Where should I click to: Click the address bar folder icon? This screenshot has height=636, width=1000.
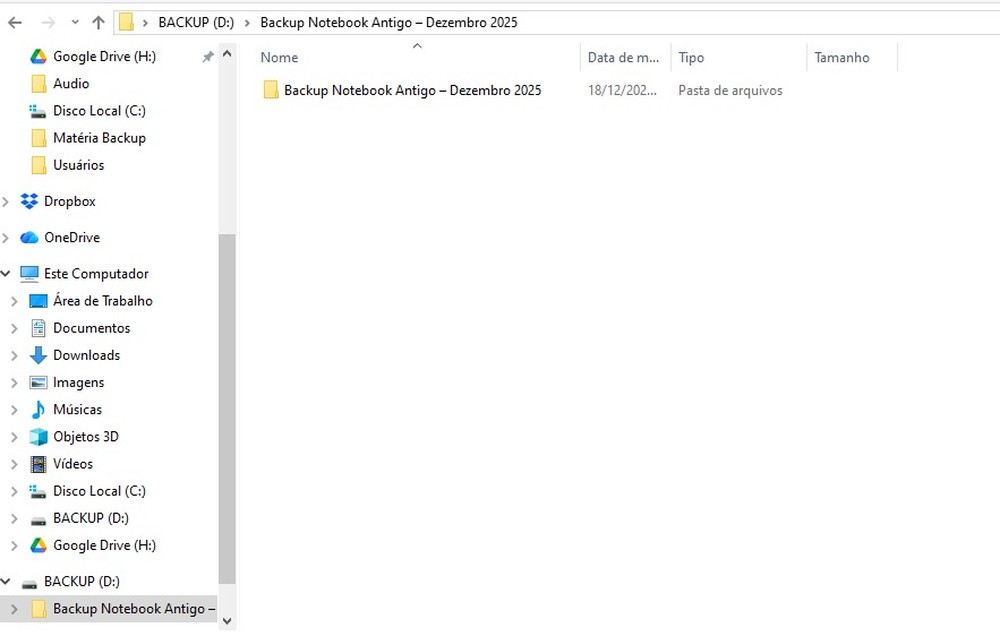click(126, 22)
